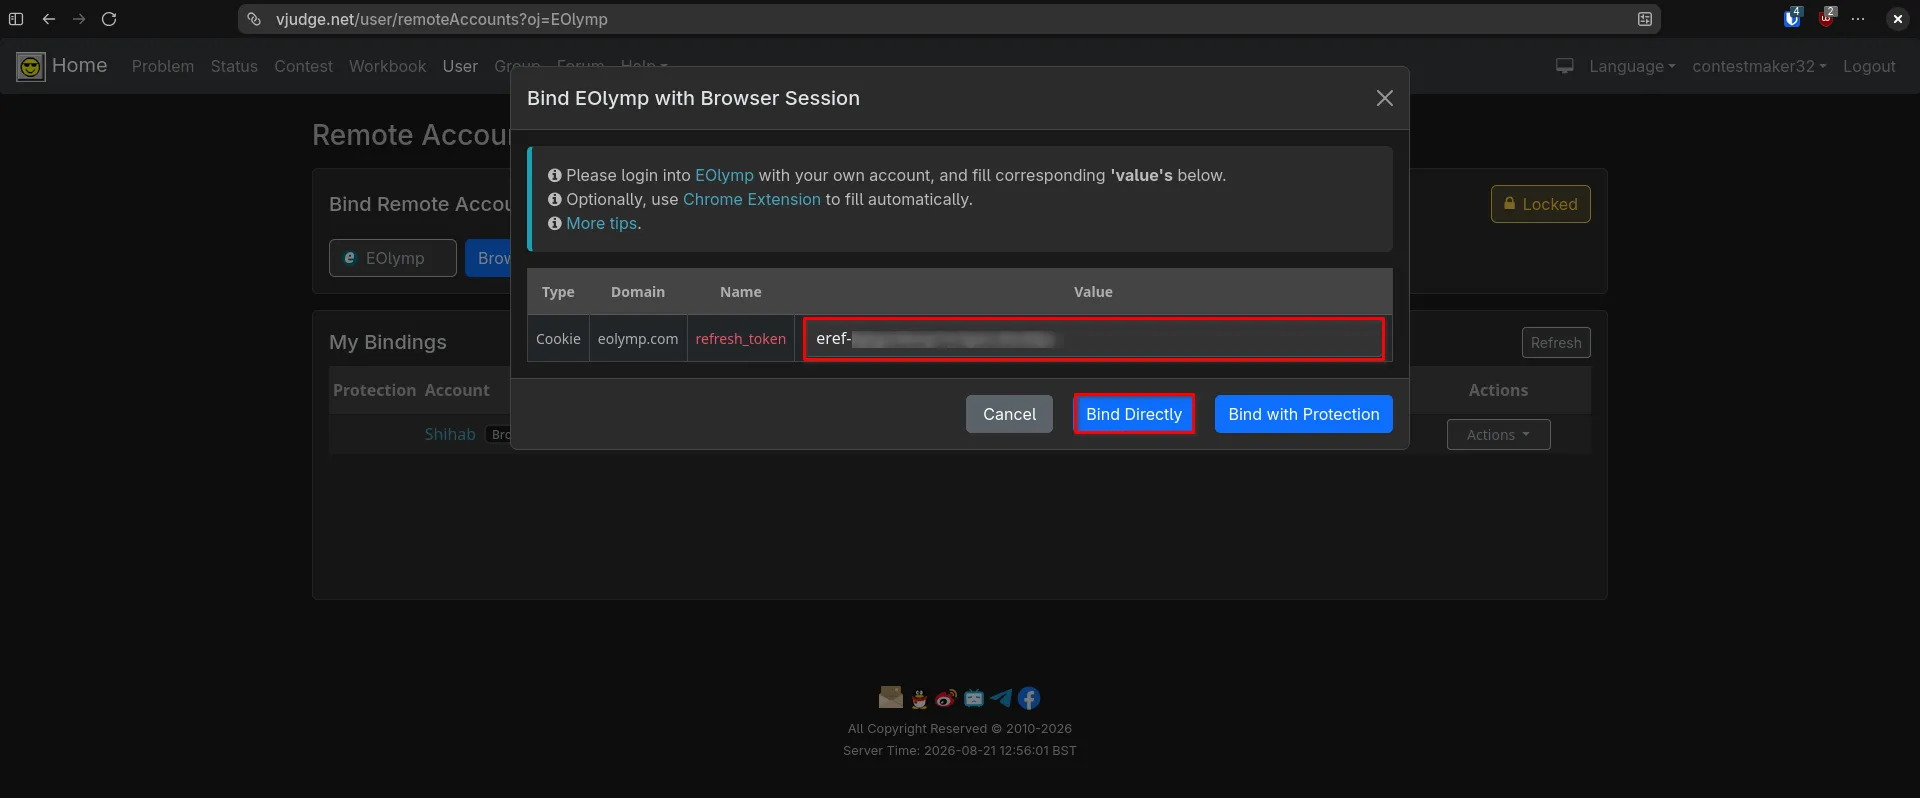Expand the Actions dropdown for Shihab
Screen dimensions: 1920x798
tap(1498, 435)
